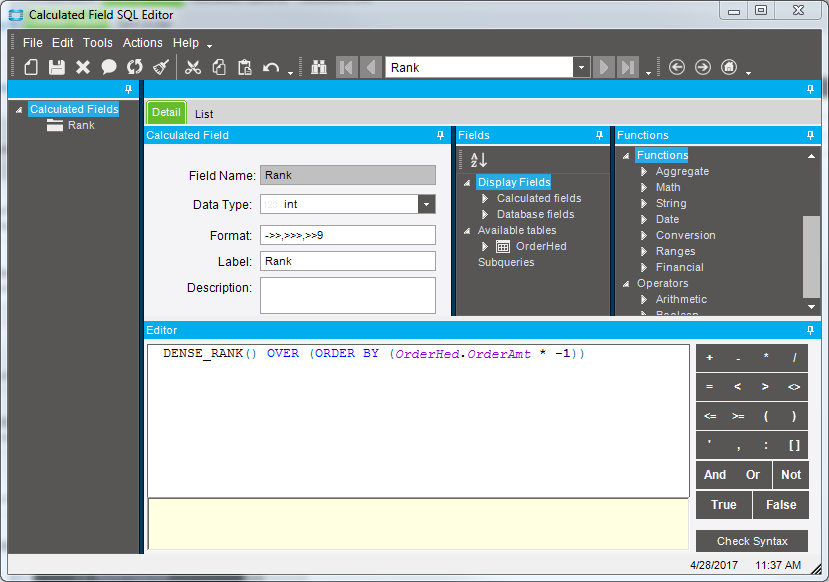This screenshot has height=582, width=829.
Task: Insert And operator button
Action: [x=715, y=475]
